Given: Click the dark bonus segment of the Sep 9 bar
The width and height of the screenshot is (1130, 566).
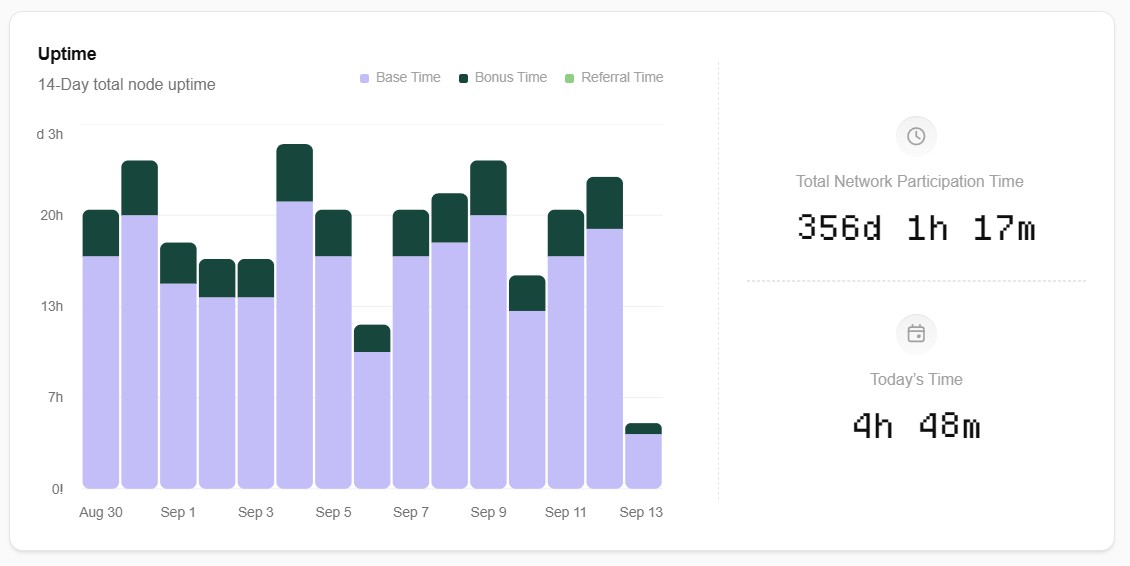Looking at the screenshot, I should point(489,187).
